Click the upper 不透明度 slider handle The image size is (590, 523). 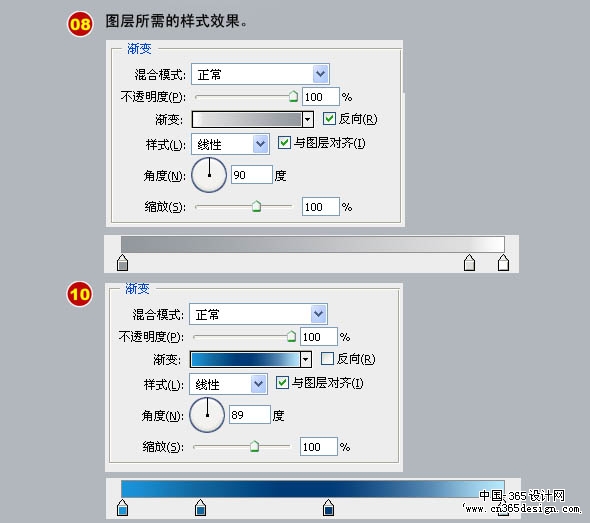tap(293, 96)
